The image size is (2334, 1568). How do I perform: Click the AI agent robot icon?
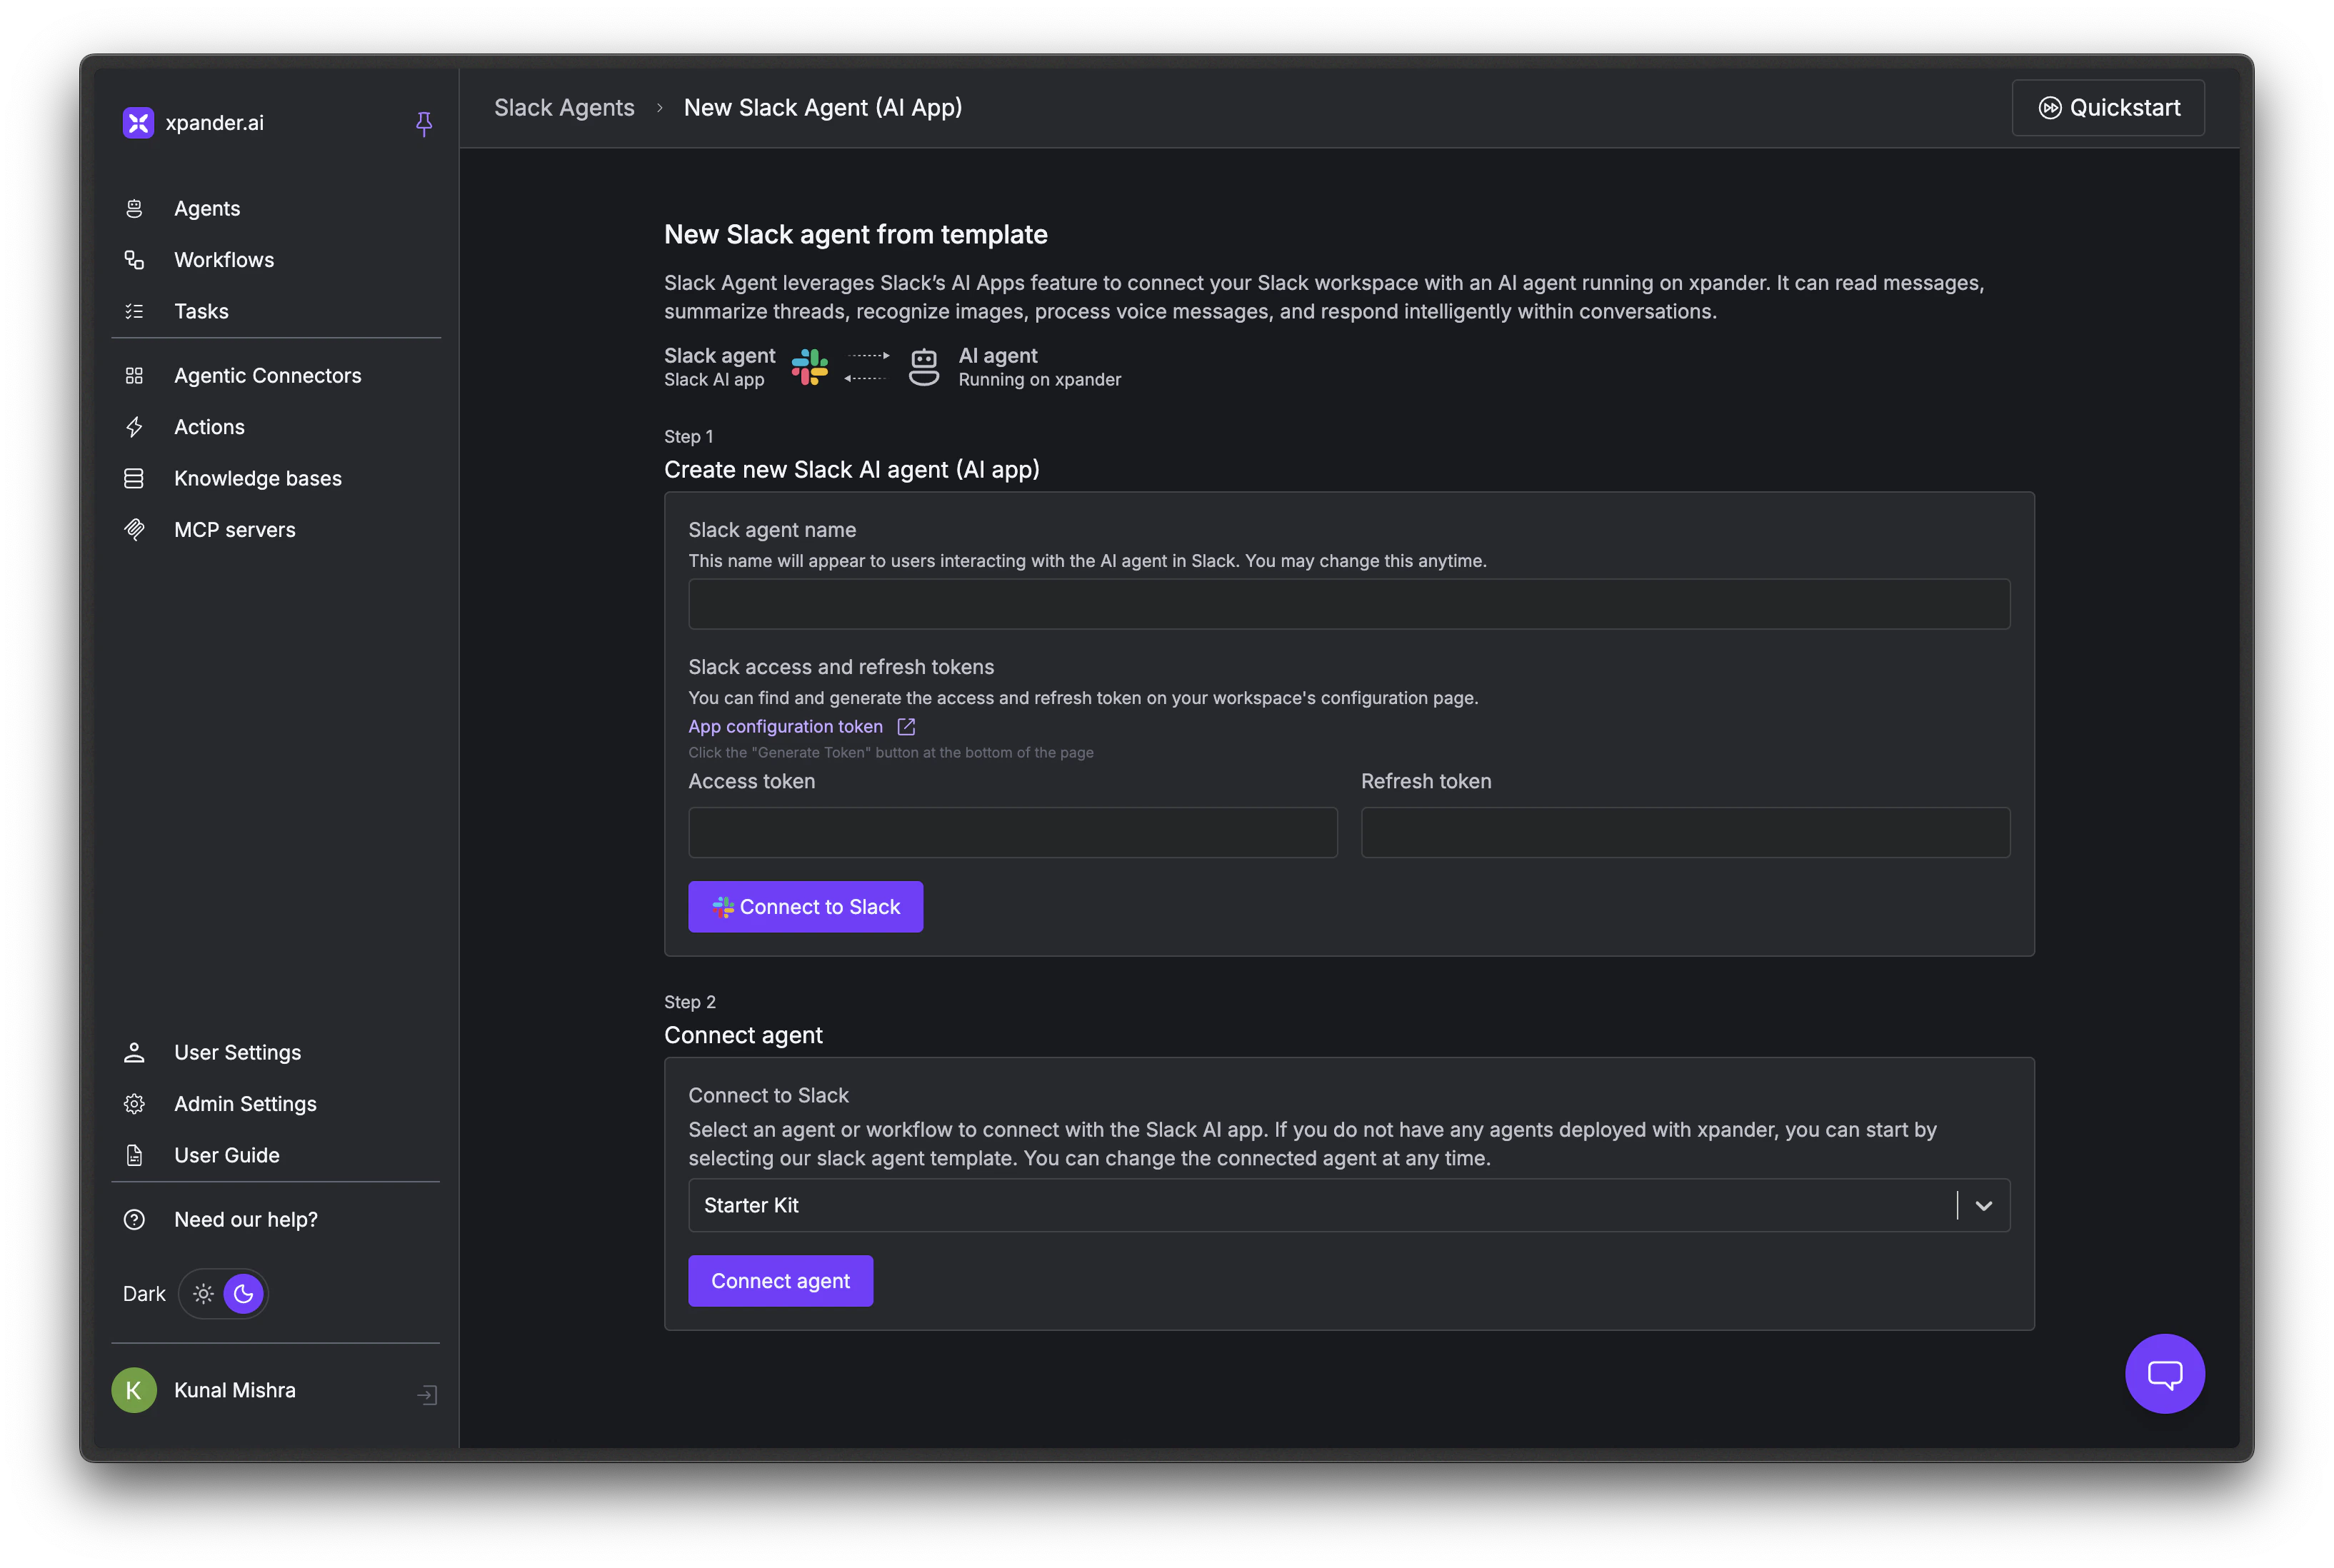(x=923, y=367)
